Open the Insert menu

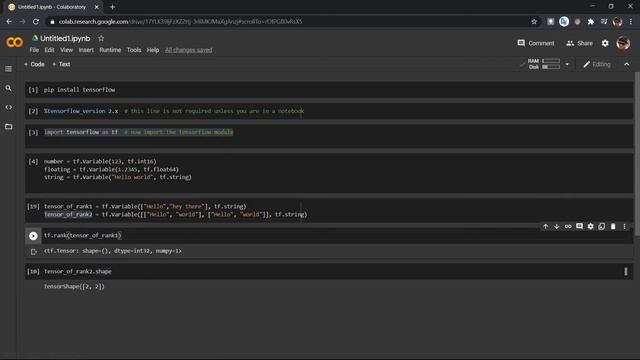tap(86, 50)
